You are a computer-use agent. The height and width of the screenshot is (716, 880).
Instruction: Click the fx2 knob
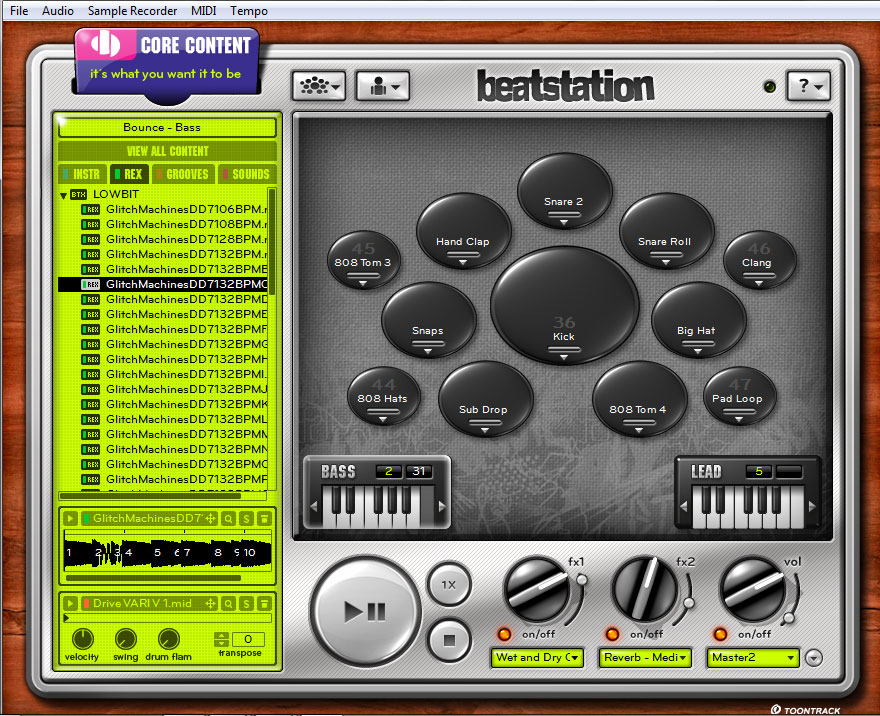tap(645, 589)
